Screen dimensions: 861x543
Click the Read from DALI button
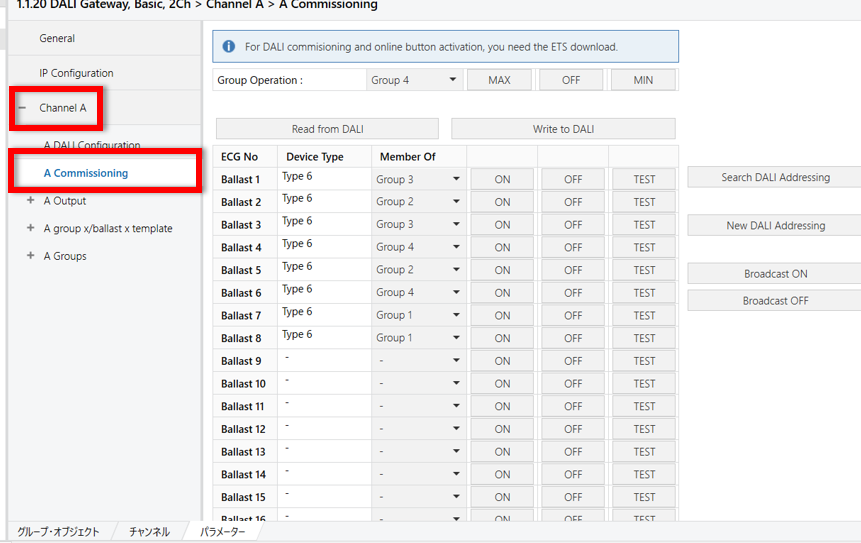coord(327,129)
